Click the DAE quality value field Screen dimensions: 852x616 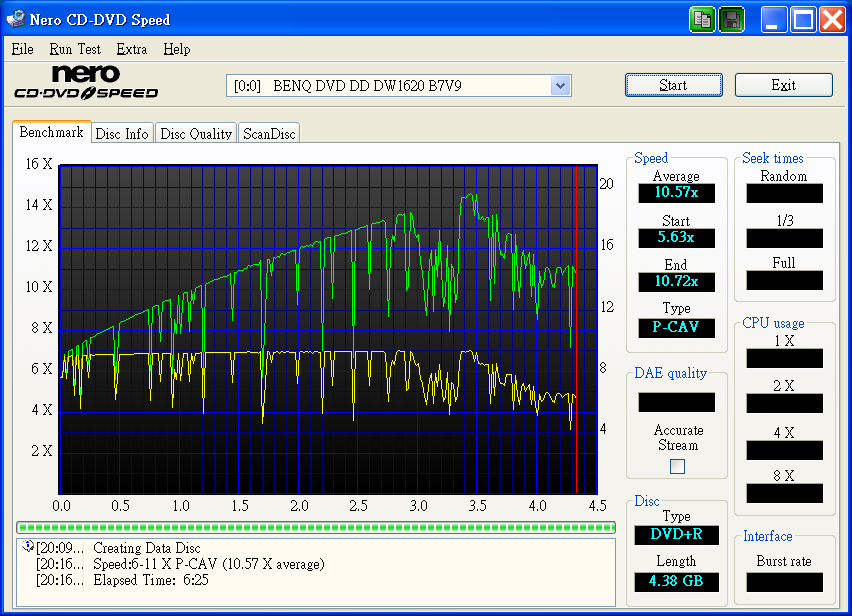pyautogui.click(x=676, y=403)
